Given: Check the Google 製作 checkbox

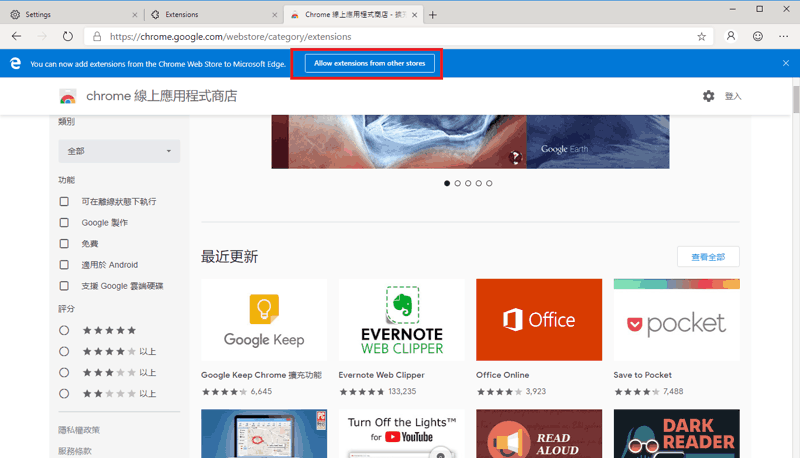Looking at the screenshot, I should click(x=64, y=222).
